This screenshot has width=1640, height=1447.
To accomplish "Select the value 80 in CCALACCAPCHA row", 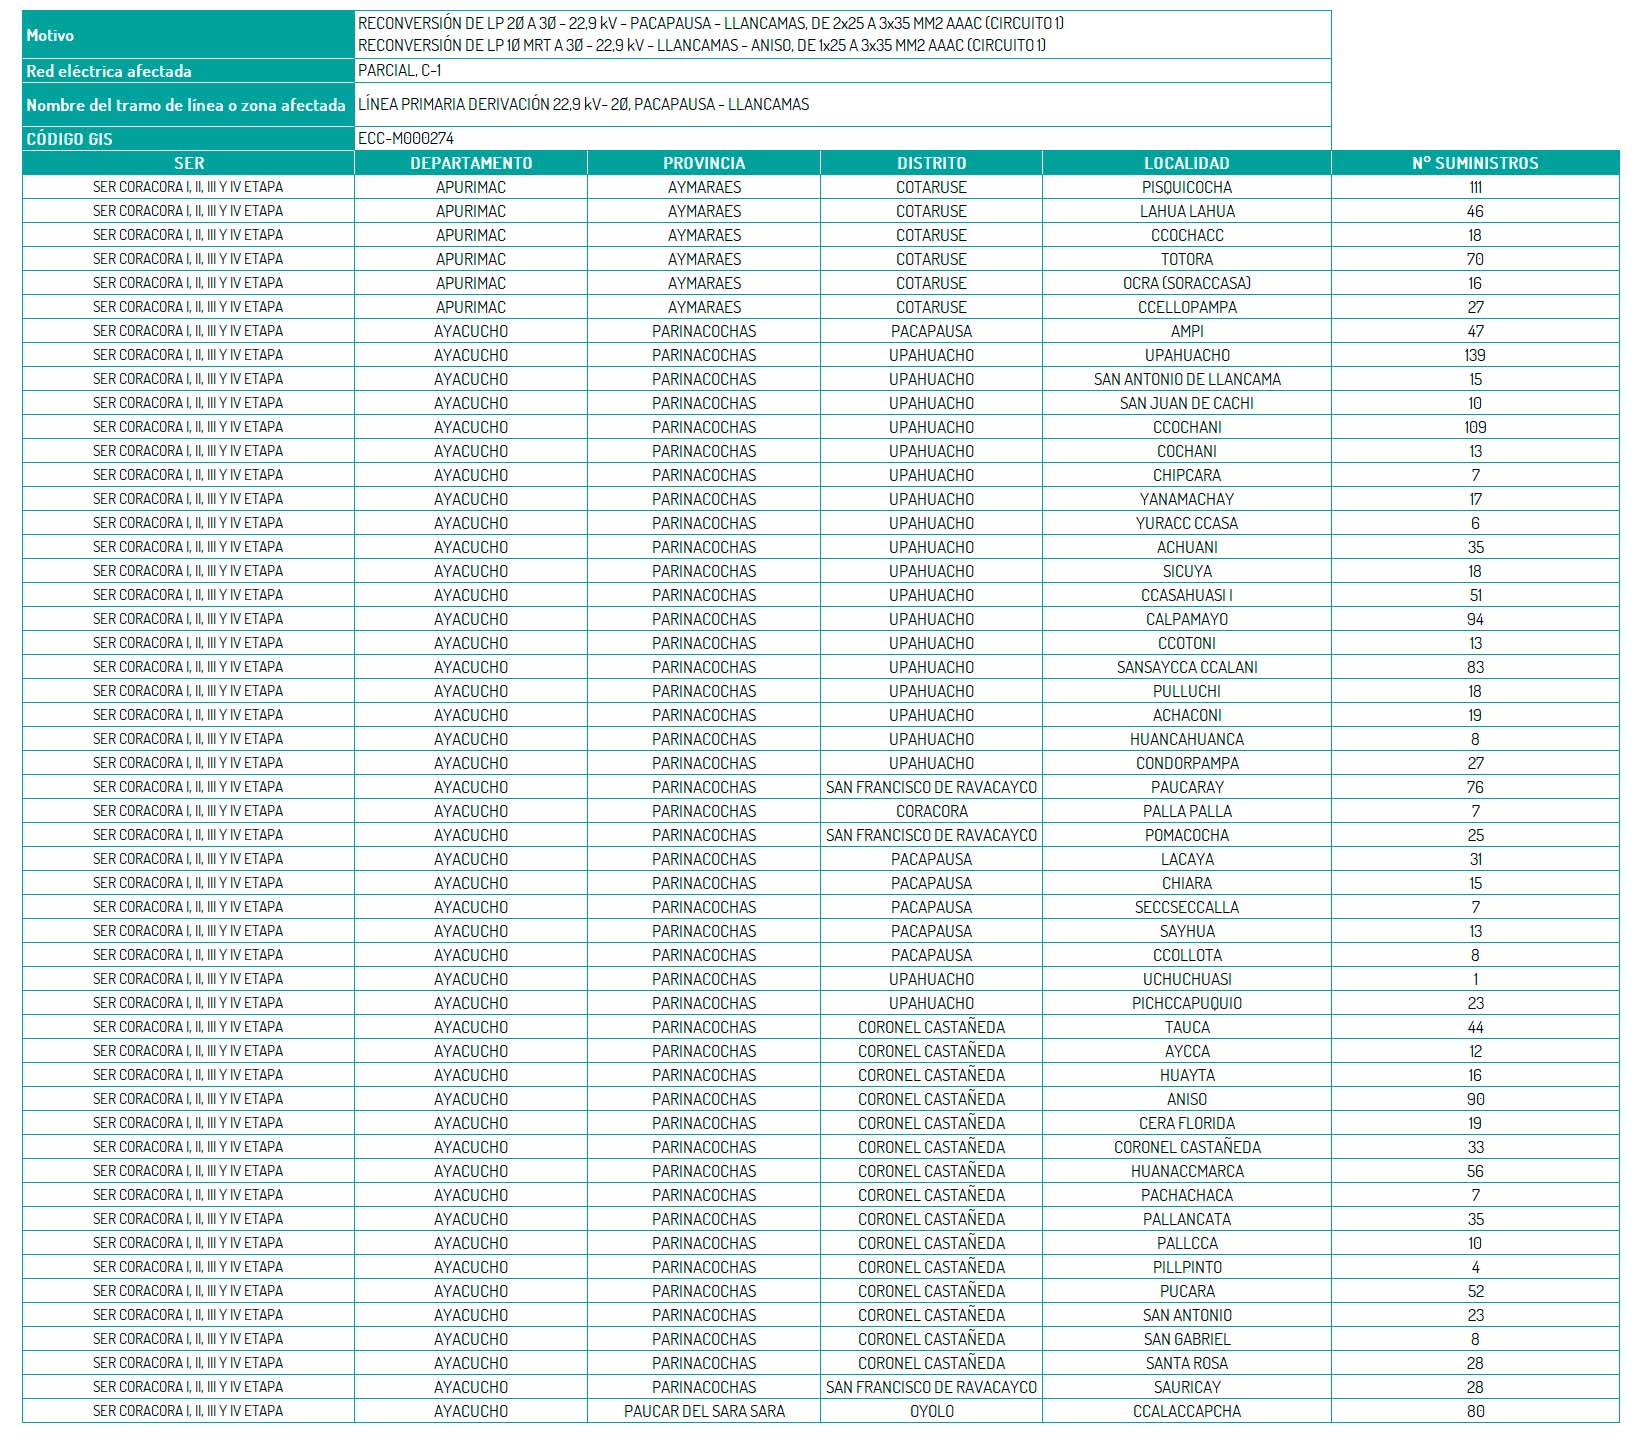I will (1475, 1411).
